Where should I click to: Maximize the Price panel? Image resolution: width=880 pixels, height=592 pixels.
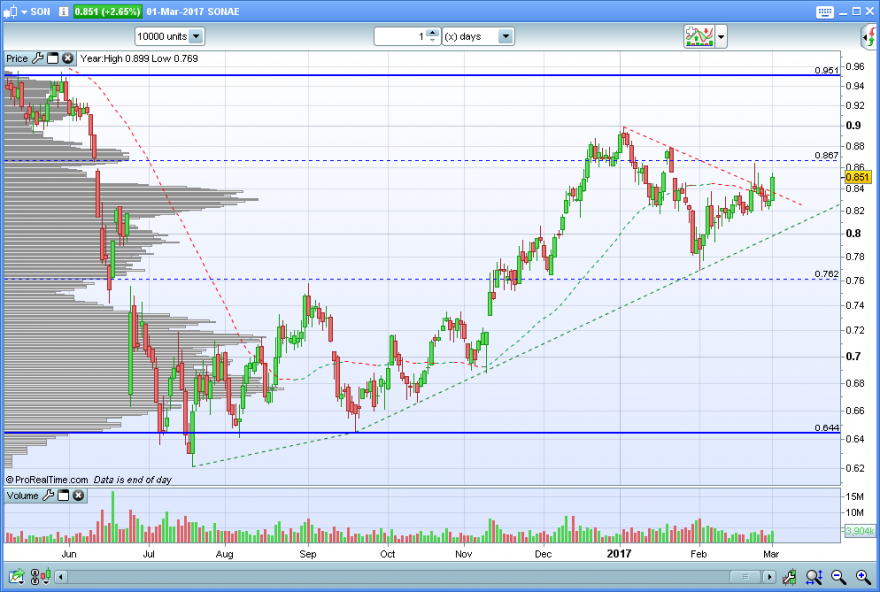53,58
